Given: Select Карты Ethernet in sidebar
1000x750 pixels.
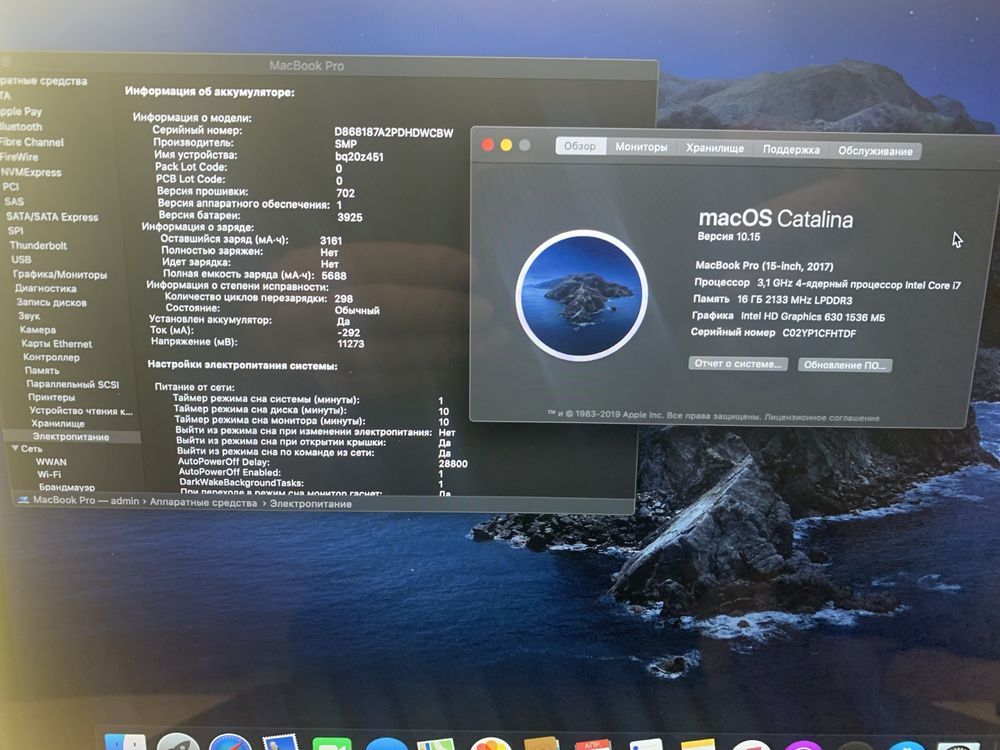Looking at the screenshot, I should point(57,343).
